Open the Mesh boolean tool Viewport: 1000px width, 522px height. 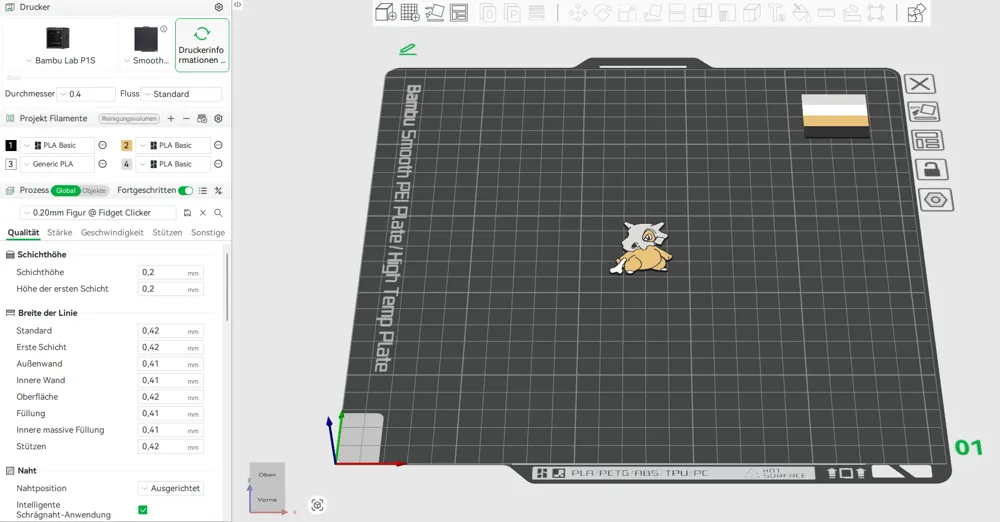(702, 12)
